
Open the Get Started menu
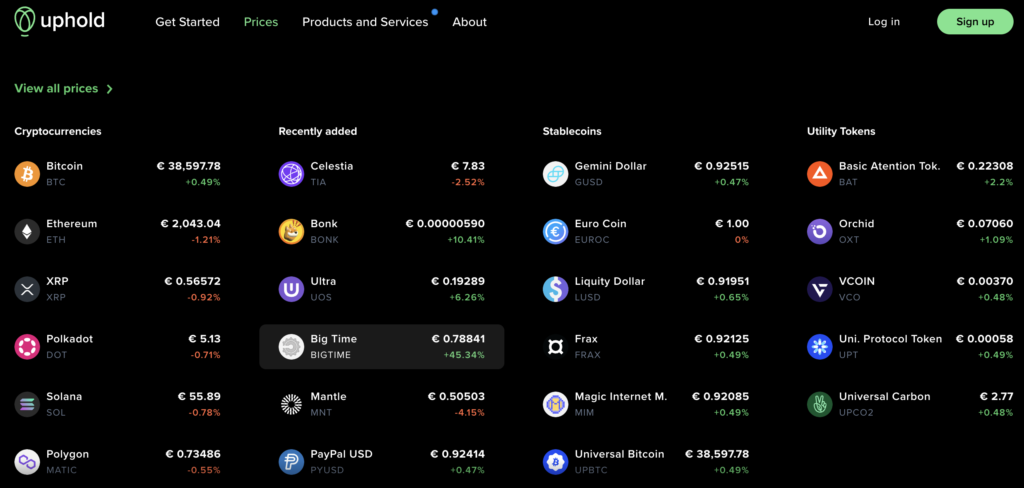coord(187,22)
